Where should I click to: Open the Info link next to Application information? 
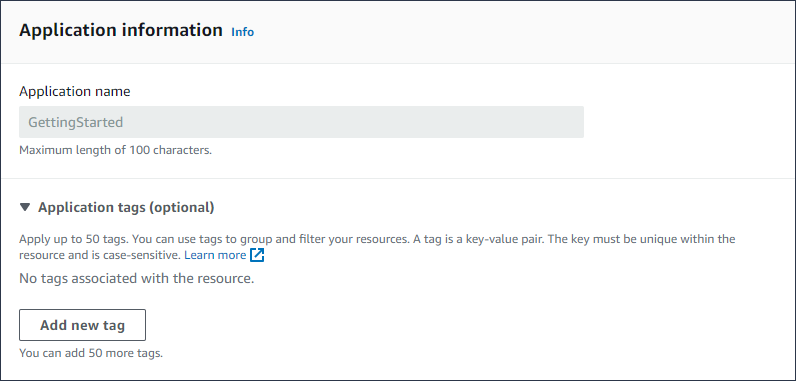(243, 31)
